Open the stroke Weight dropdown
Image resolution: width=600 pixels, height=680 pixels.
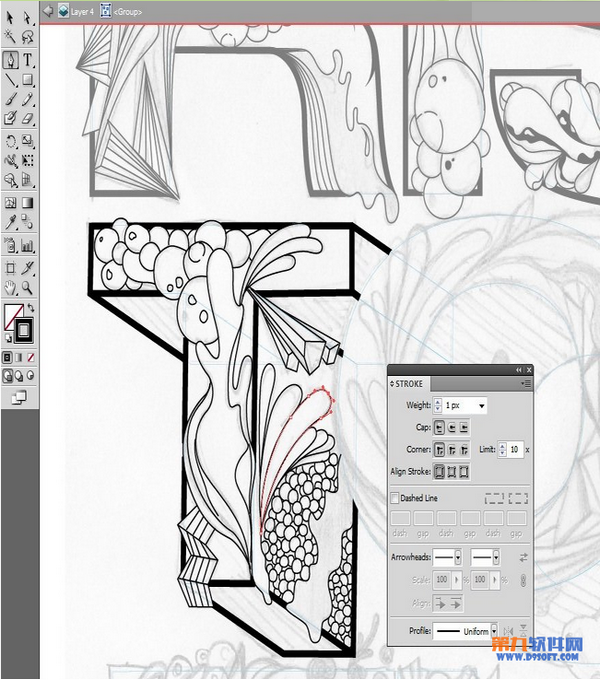481,406
